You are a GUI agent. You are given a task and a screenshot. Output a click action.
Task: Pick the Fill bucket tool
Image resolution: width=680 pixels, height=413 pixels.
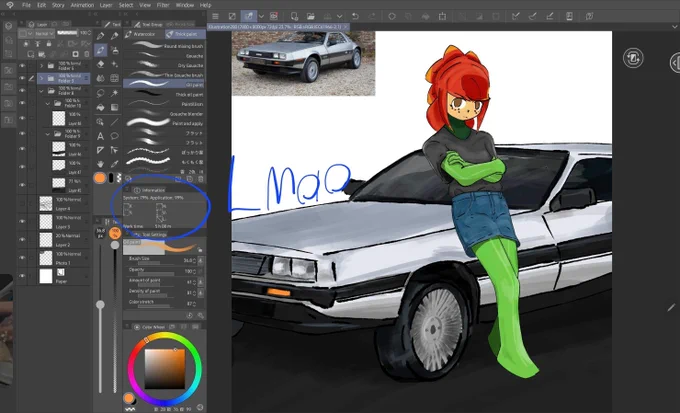pyautogui.click(x=101, y=107)
